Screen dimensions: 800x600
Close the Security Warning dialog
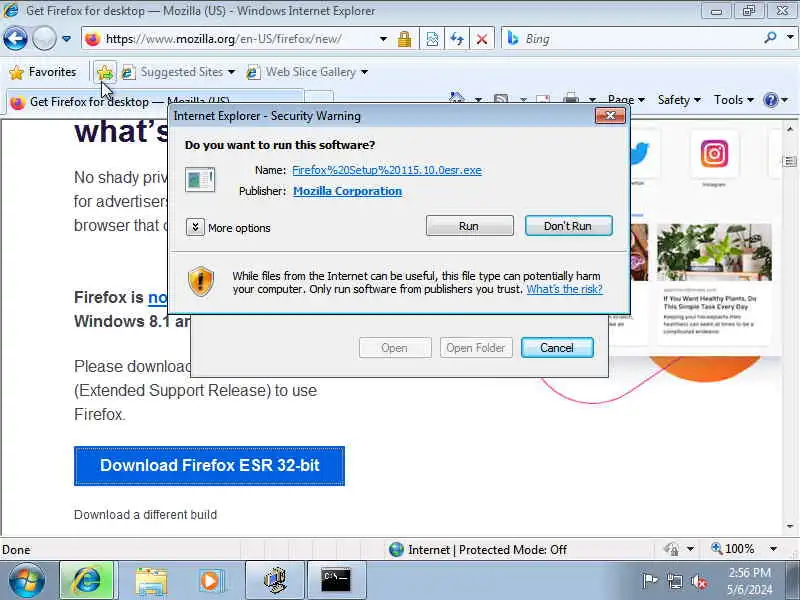point(610,116)
